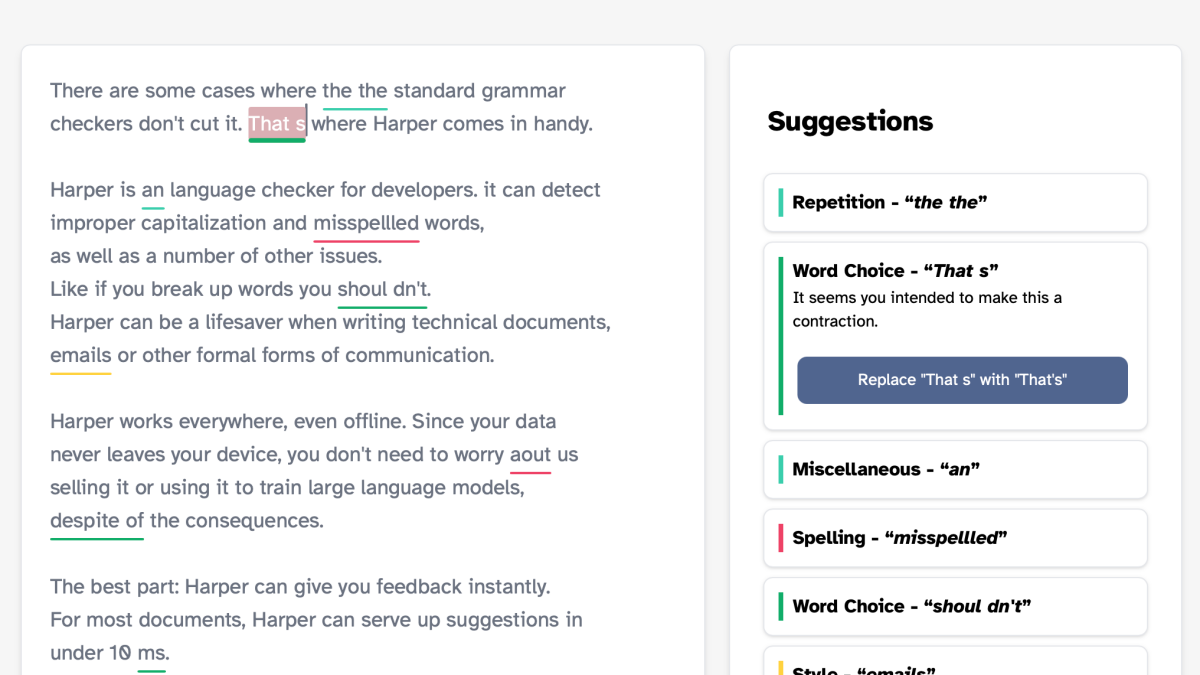1200x675 pixels.
Task: Expand the Spelling "misspellled" suggestion
Action: [955, 537]
